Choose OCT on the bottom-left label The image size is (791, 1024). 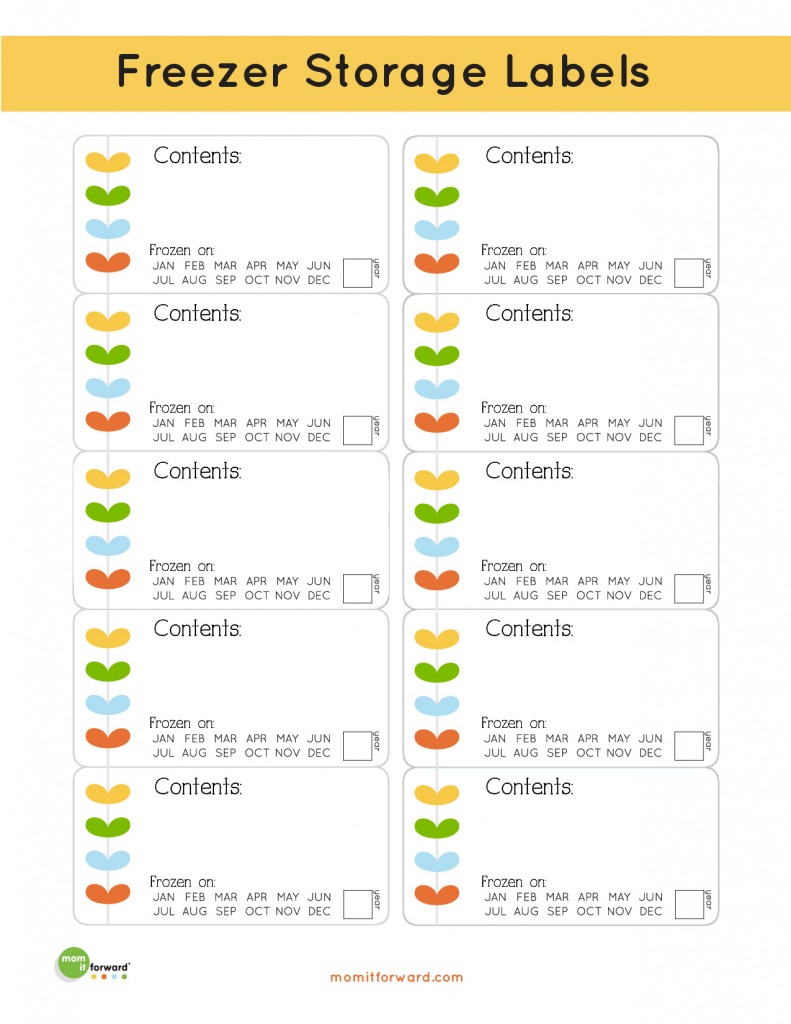257,911
